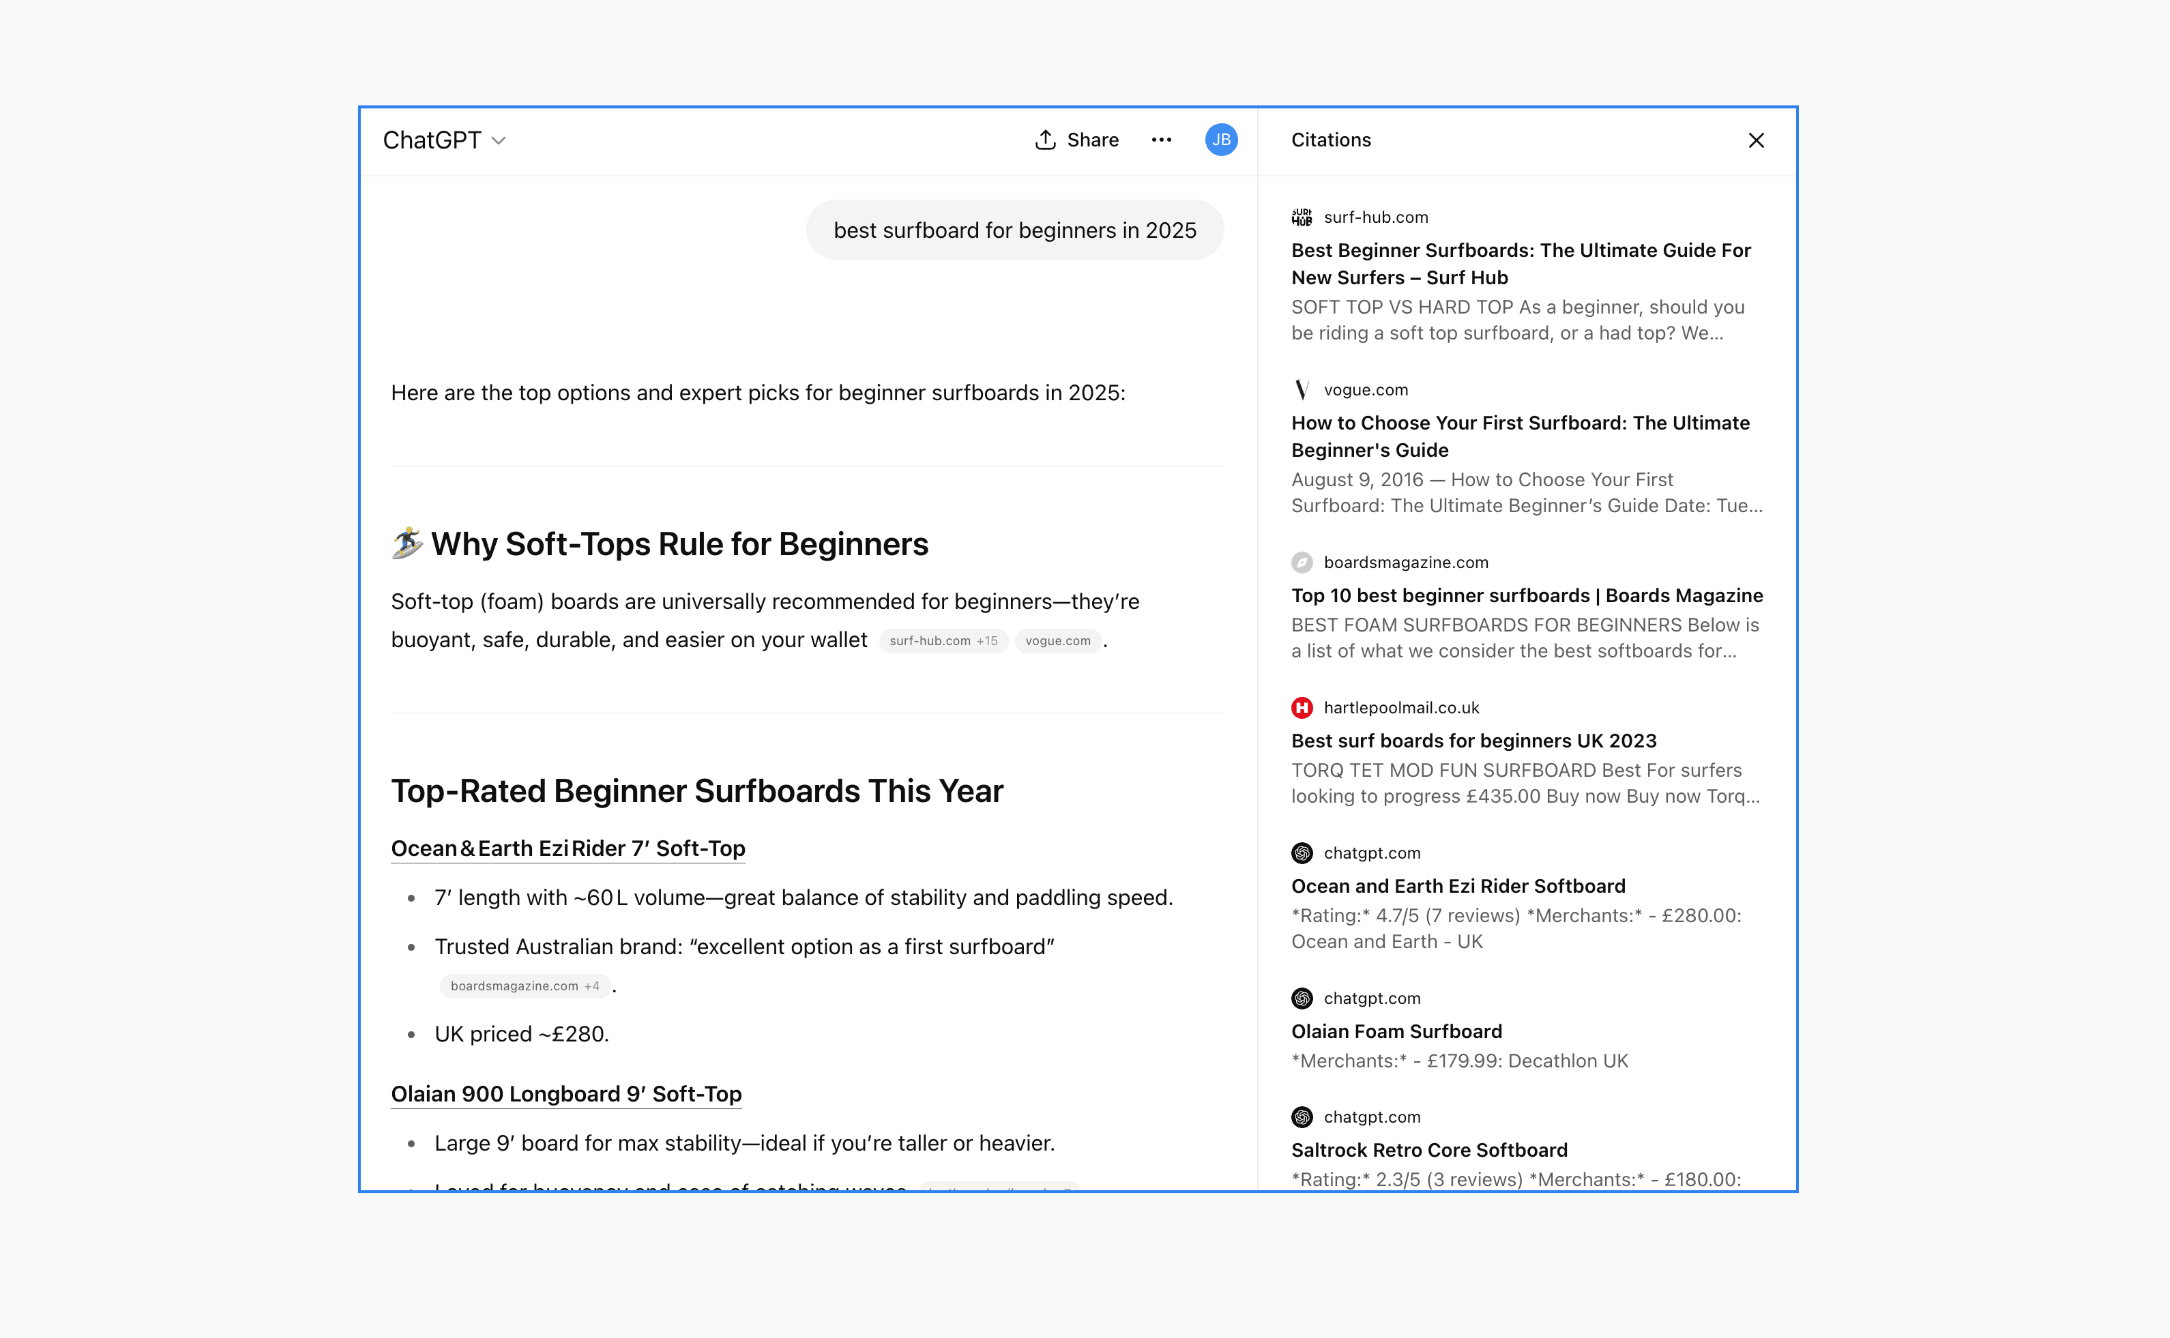Image resolution: width=2170 pixels, height=1338 pixels.
Task: Click the surfer emoji in the heading
Action: [x=407, y=543]
